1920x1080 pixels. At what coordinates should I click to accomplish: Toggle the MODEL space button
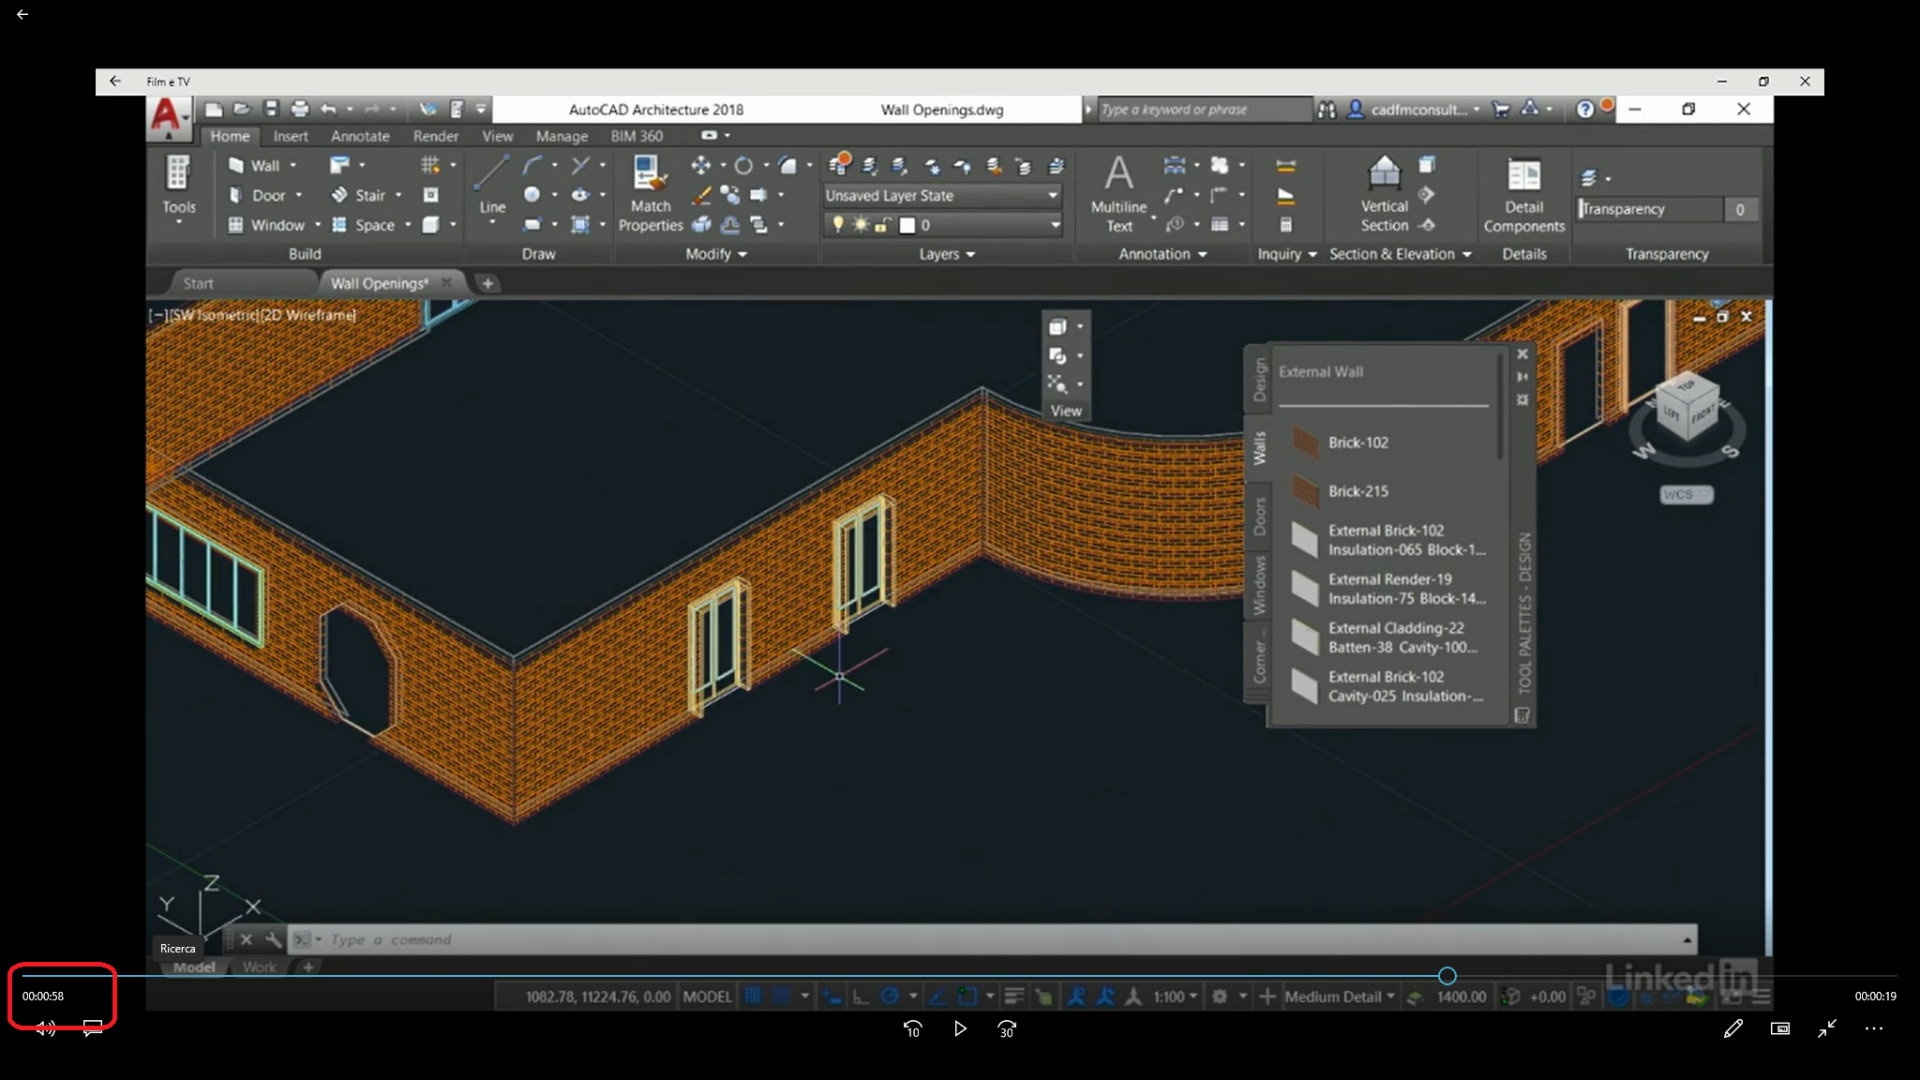point(706,996)
